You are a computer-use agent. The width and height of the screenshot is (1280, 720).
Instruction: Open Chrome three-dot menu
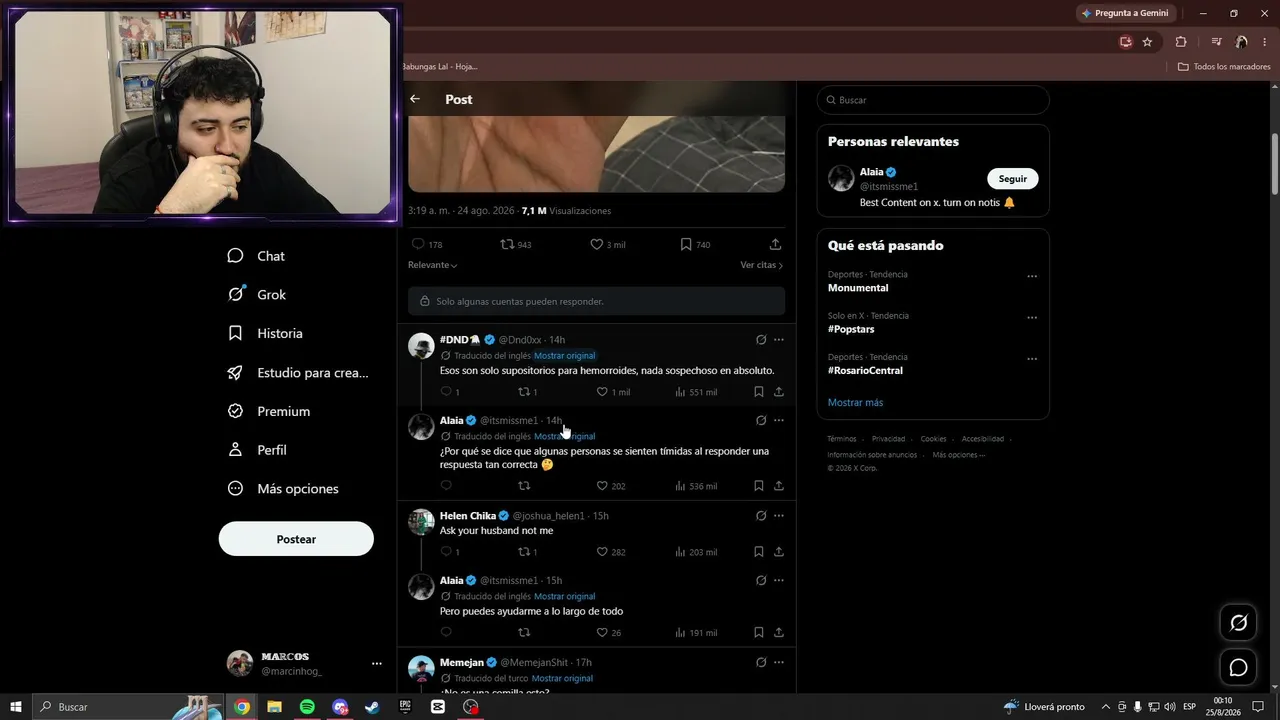pyautogui.click(x=1265, y=42)
